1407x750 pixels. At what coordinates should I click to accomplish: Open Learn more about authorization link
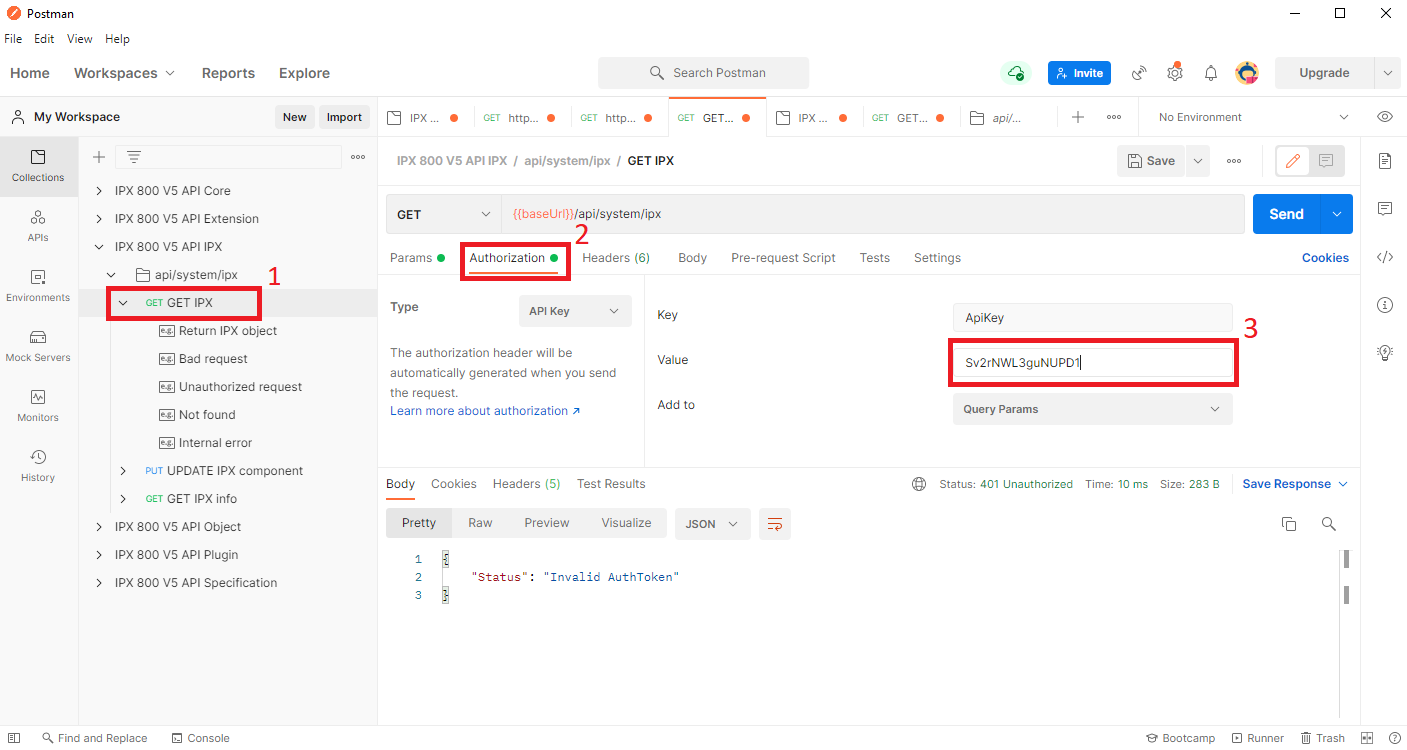click(485, 411)
